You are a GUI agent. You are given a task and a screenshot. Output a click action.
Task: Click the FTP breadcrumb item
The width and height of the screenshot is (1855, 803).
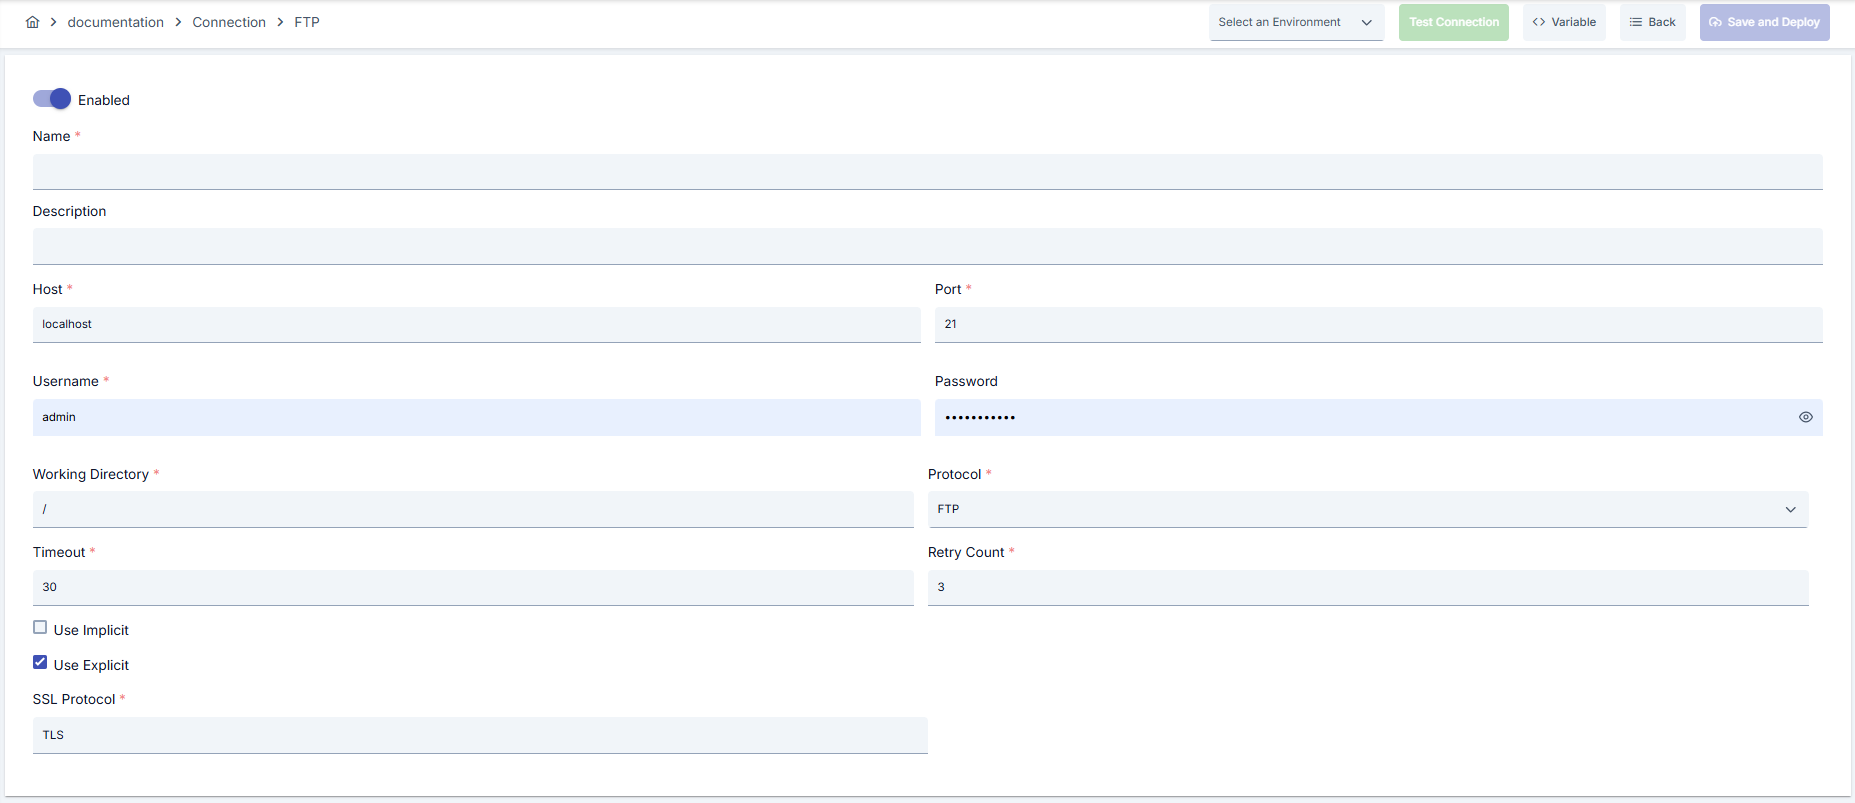[307, 22]
